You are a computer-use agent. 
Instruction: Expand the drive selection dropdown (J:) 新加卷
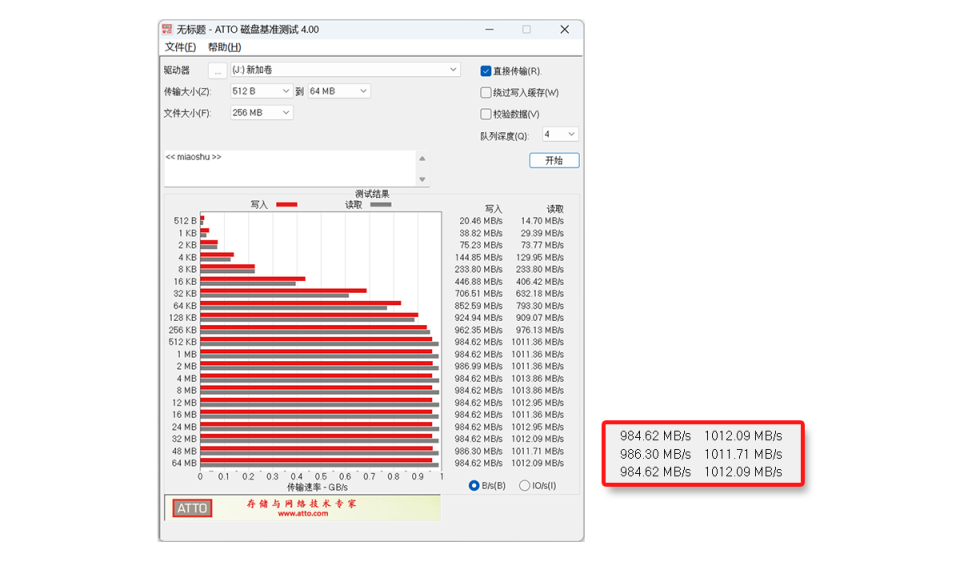345,70
